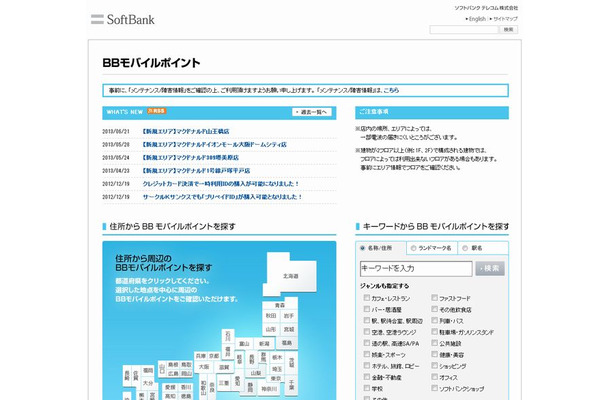Check the ファストフード genre box

coord(434,298)
